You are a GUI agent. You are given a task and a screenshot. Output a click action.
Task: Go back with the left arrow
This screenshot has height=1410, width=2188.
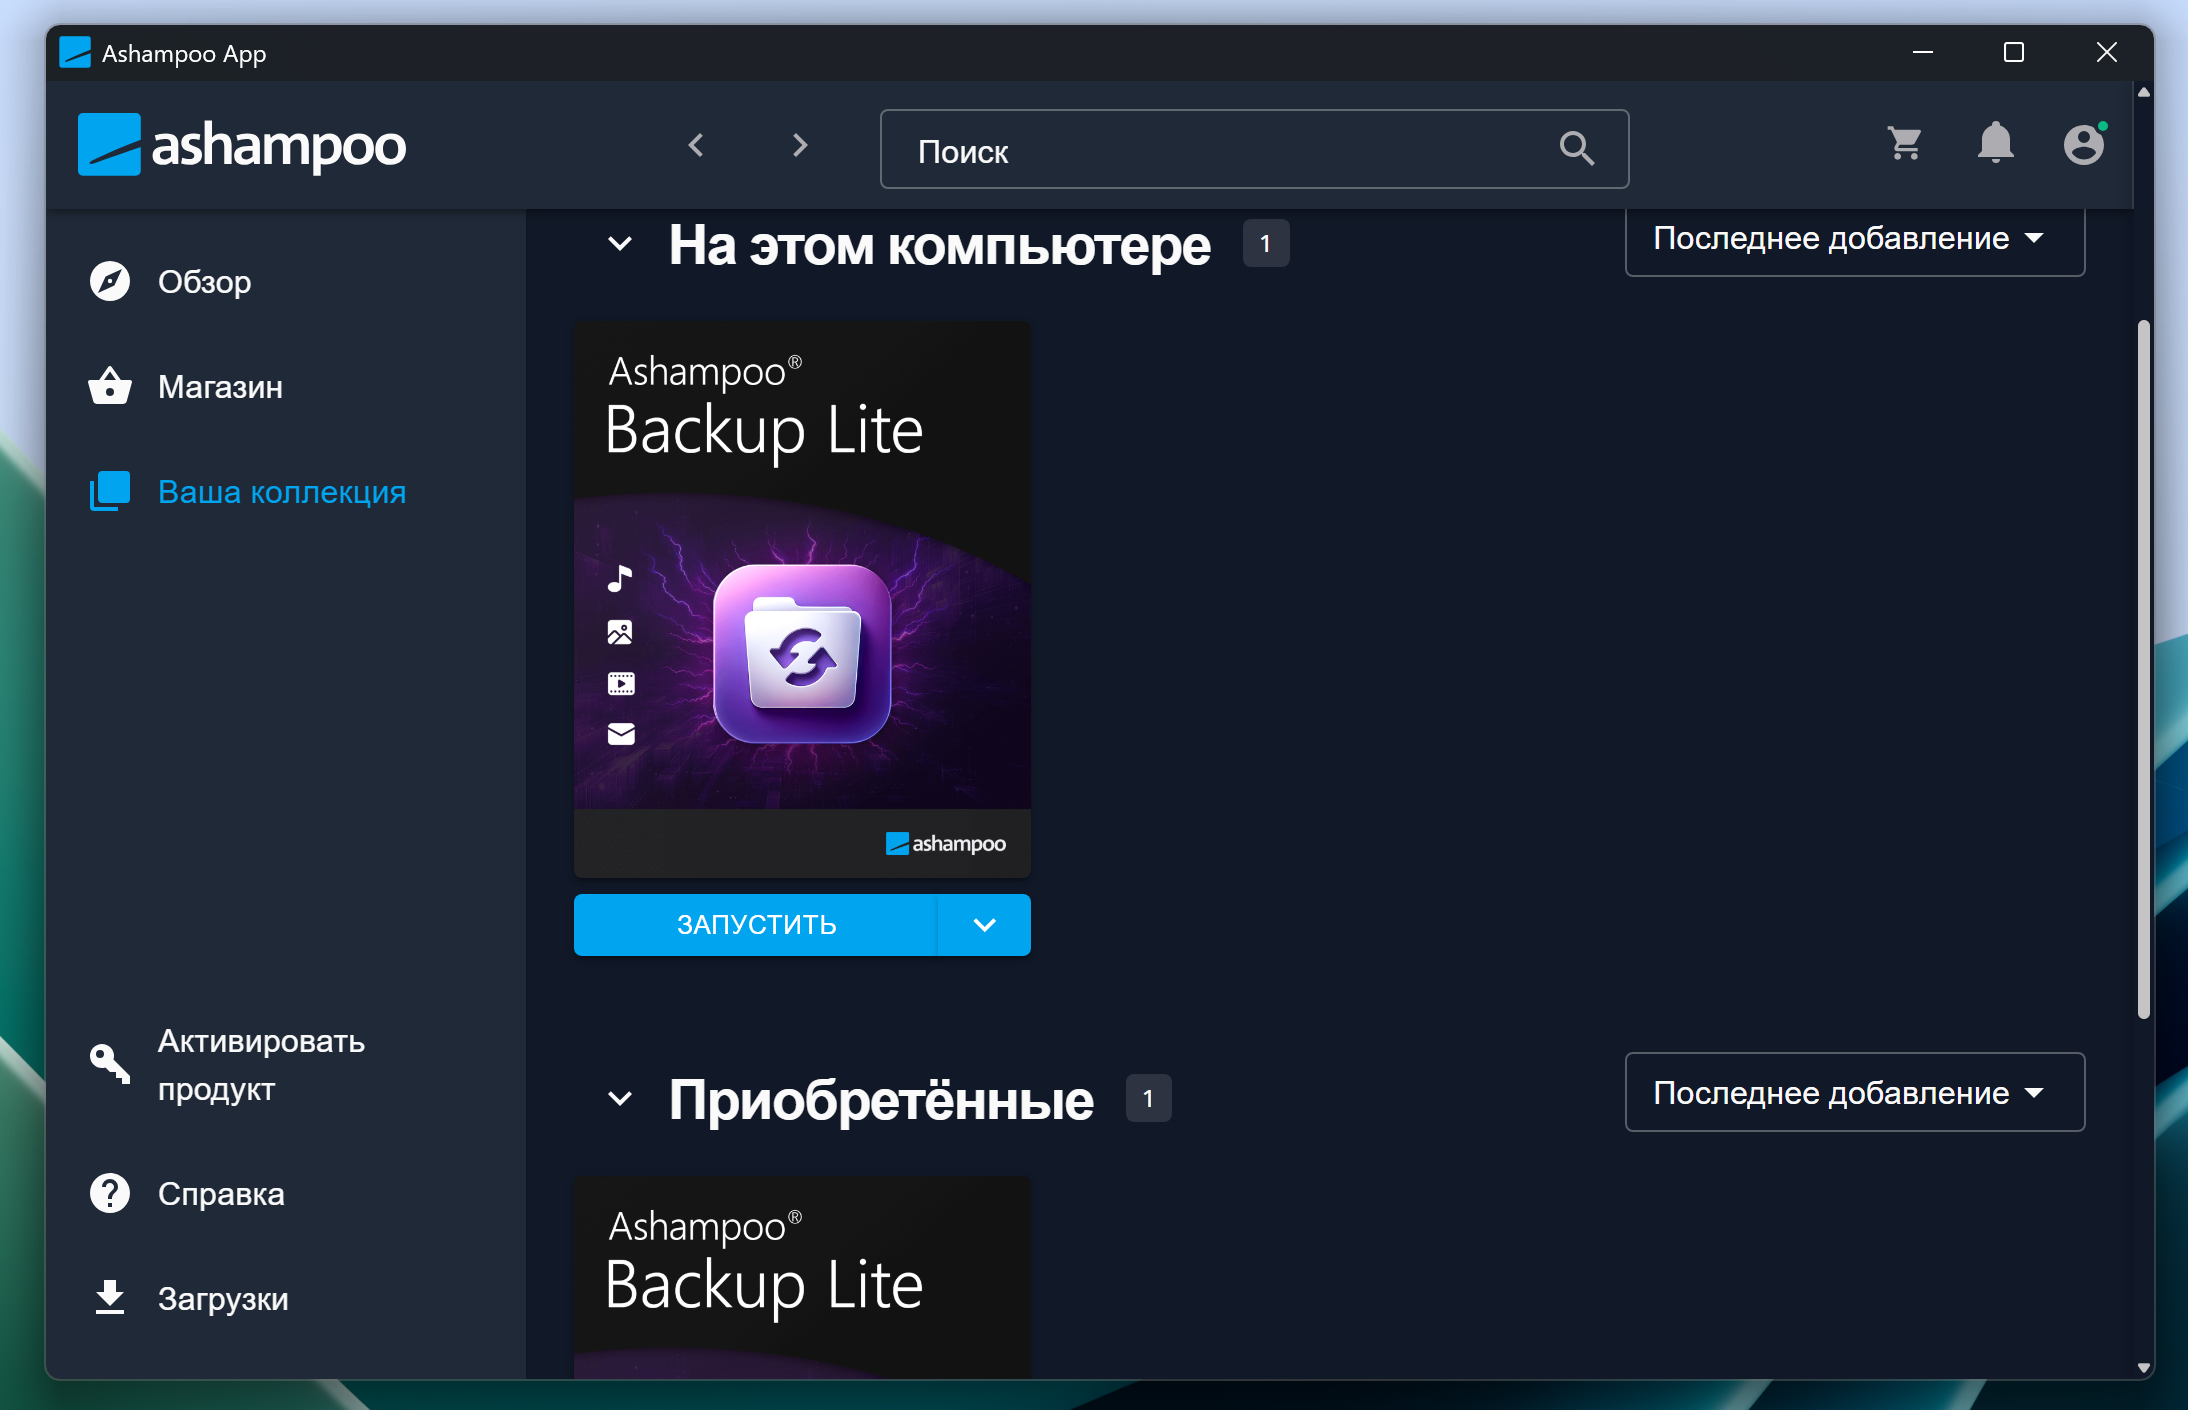(697, 146)
